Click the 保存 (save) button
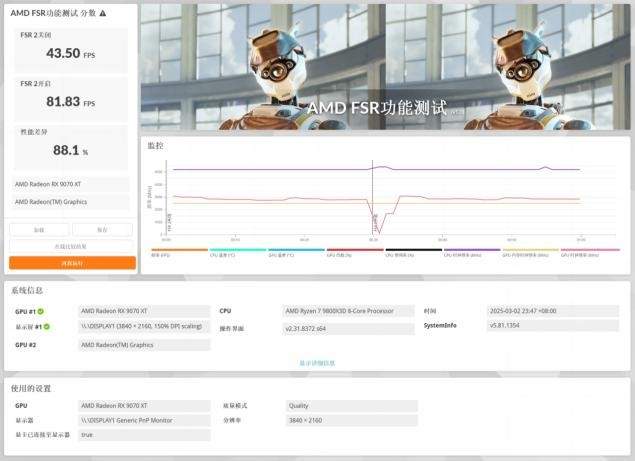635x461 pixels. click(x=102, y=230)
